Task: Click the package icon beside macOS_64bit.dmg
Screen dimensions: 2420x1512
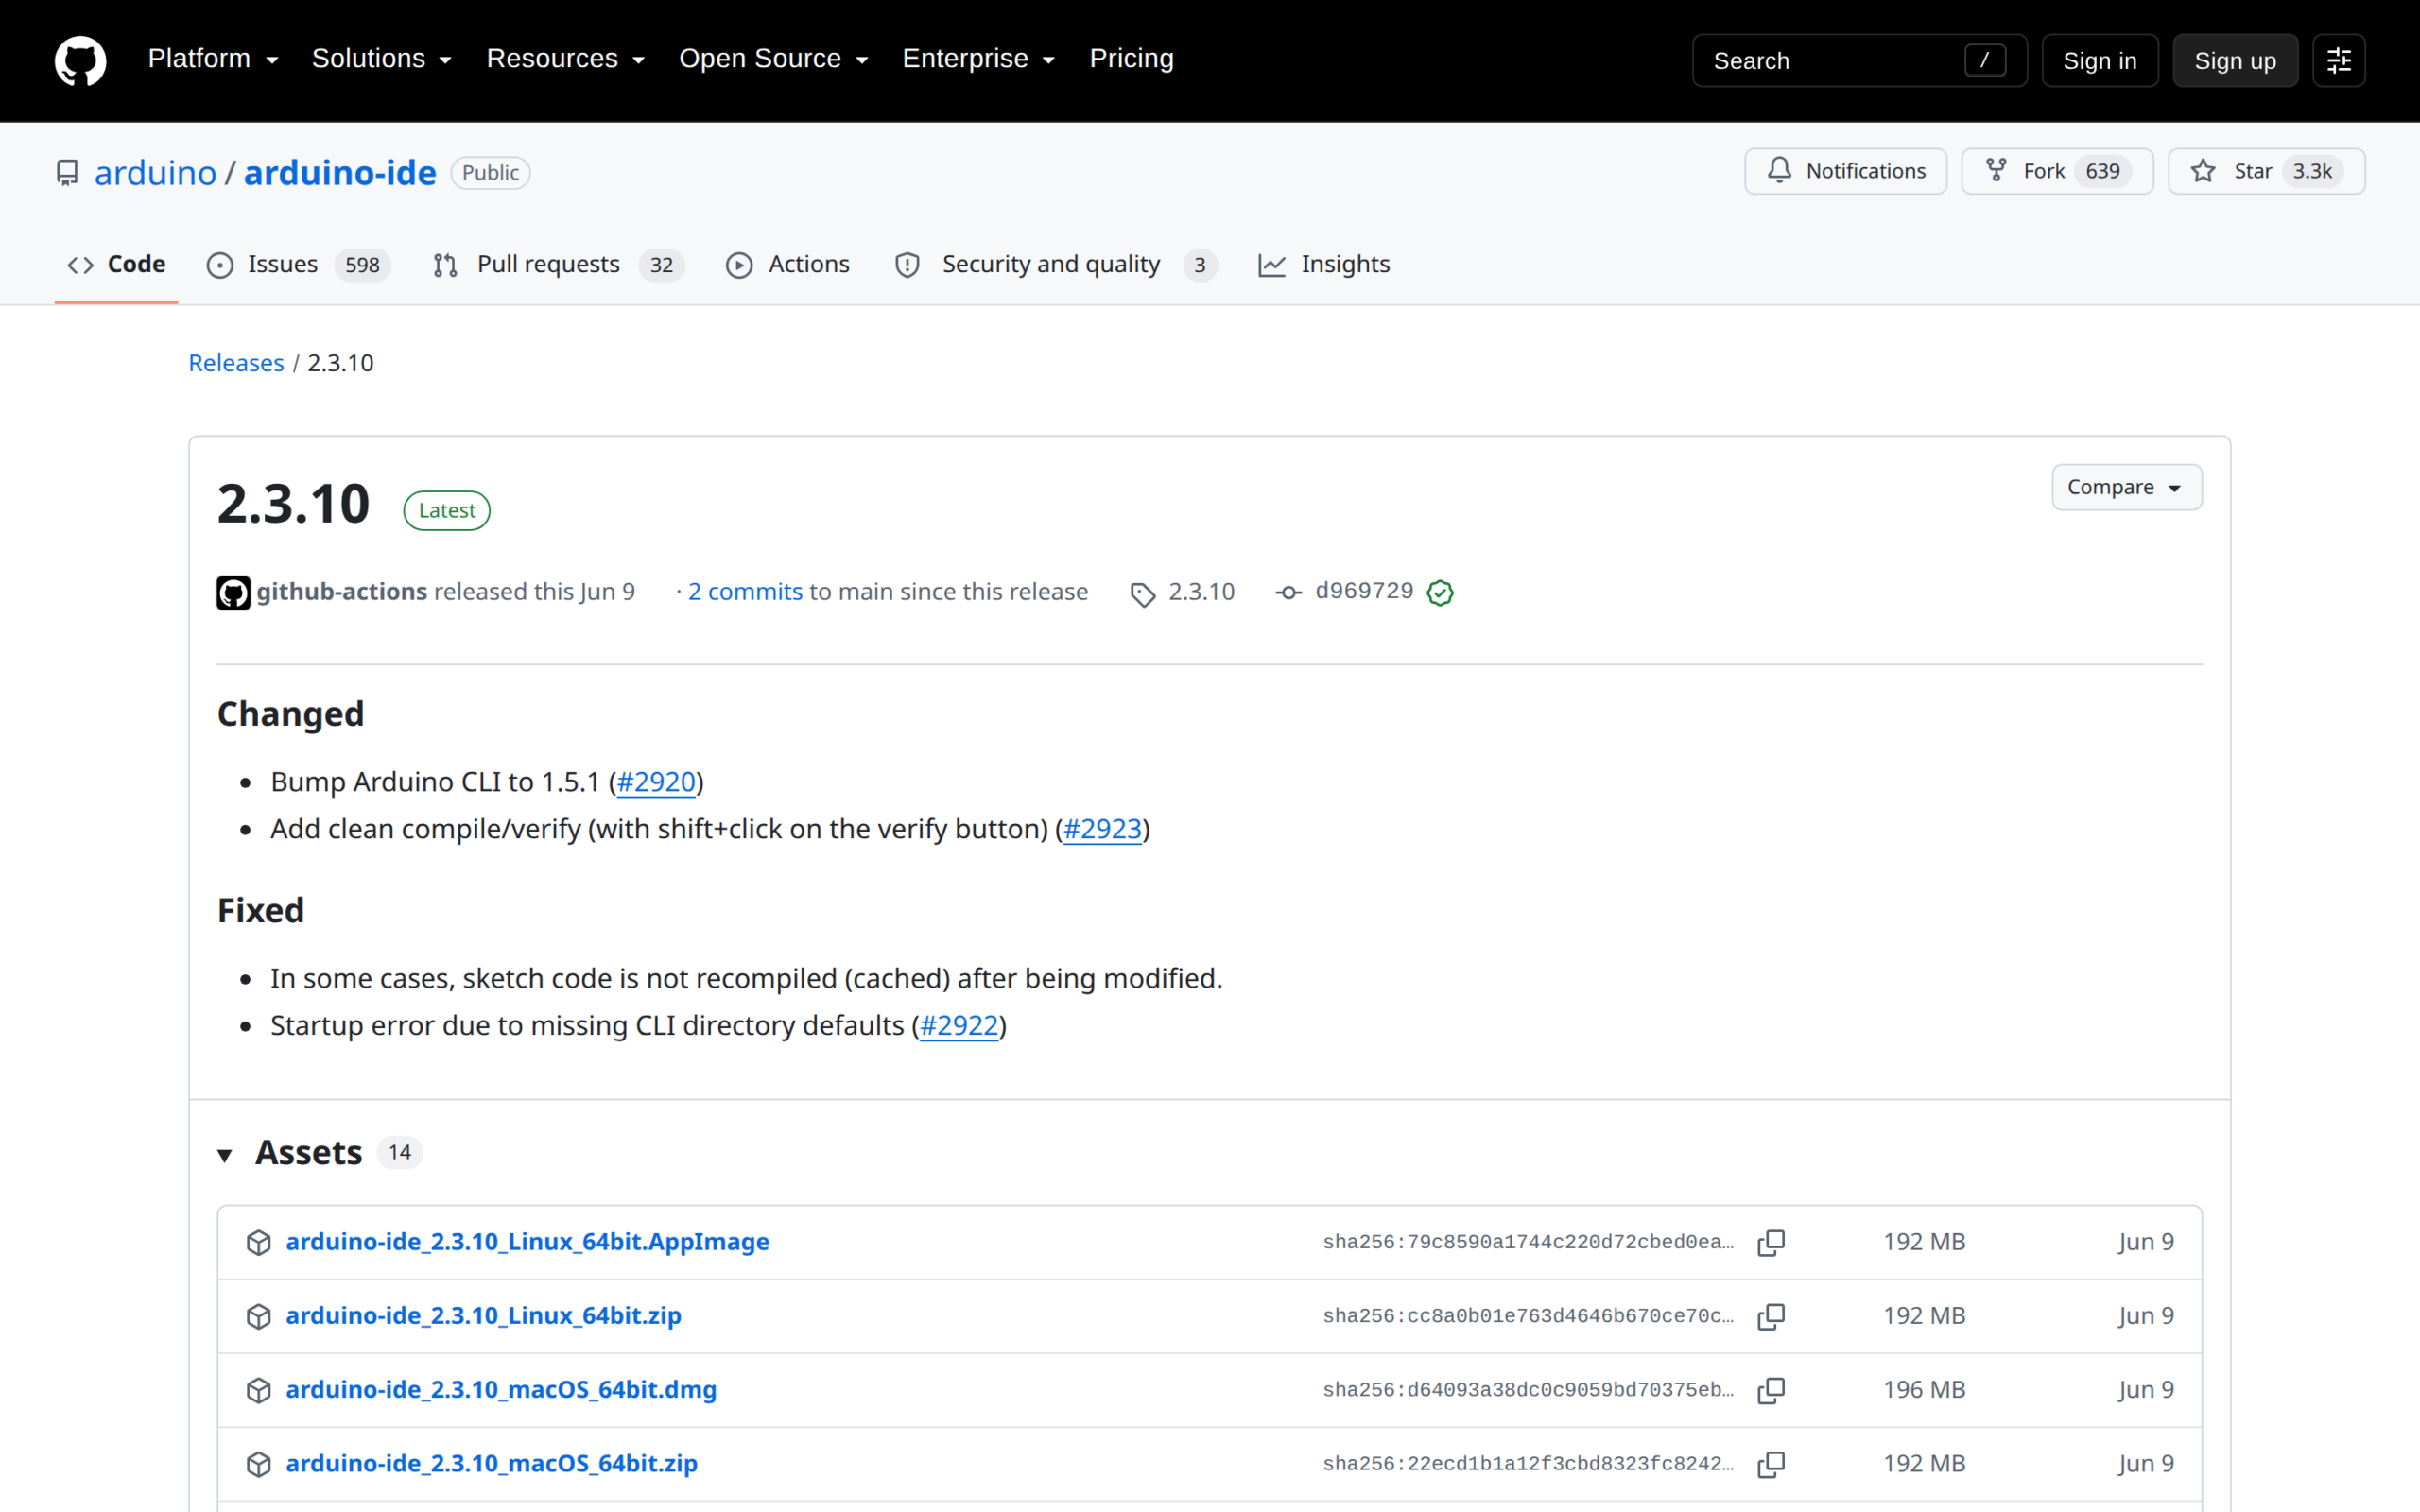Action: (x=259, y=1390)
